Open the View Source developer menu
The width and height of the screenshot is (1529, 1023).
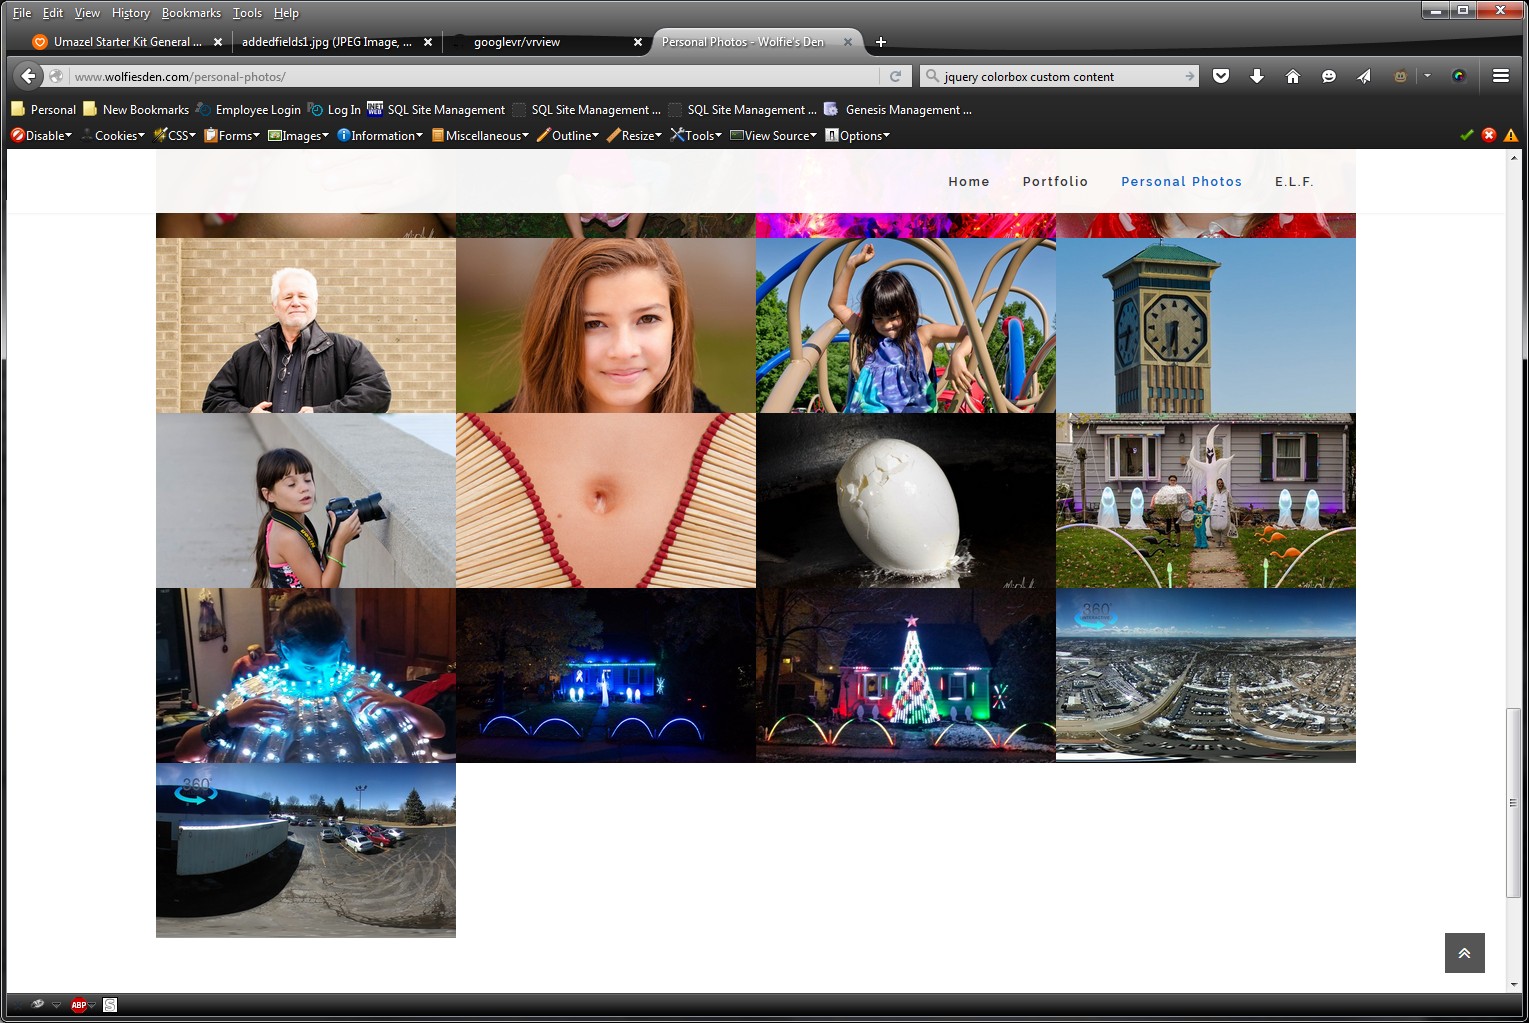tap(773, 135)
